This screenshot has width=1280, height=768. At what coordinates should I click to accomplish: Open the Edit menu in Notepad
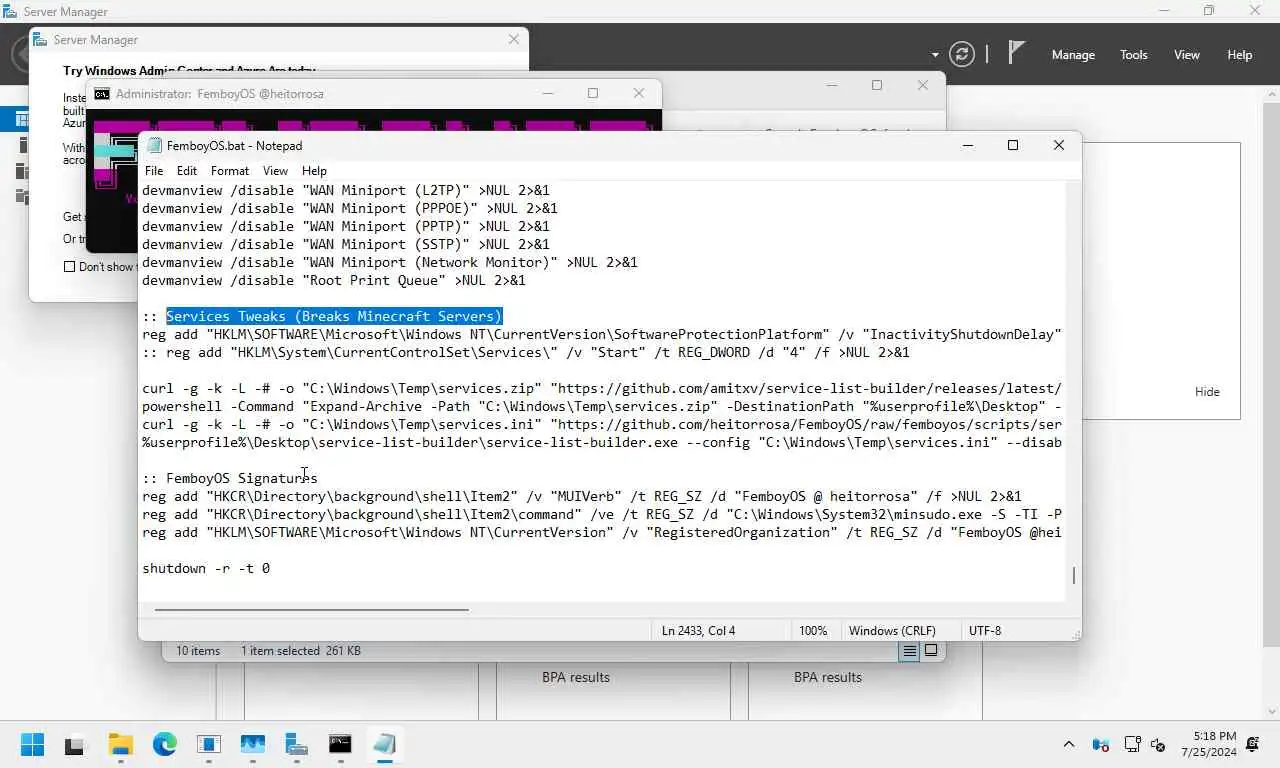(187, 171)
